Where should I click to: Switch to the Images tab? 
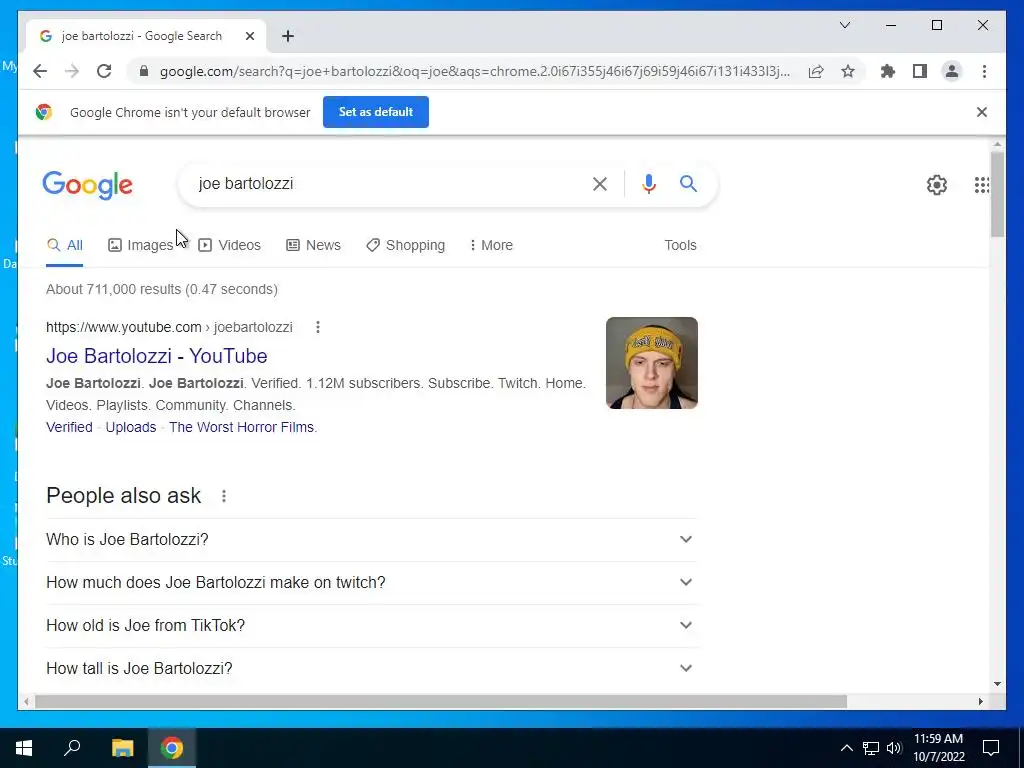(140, 246)
